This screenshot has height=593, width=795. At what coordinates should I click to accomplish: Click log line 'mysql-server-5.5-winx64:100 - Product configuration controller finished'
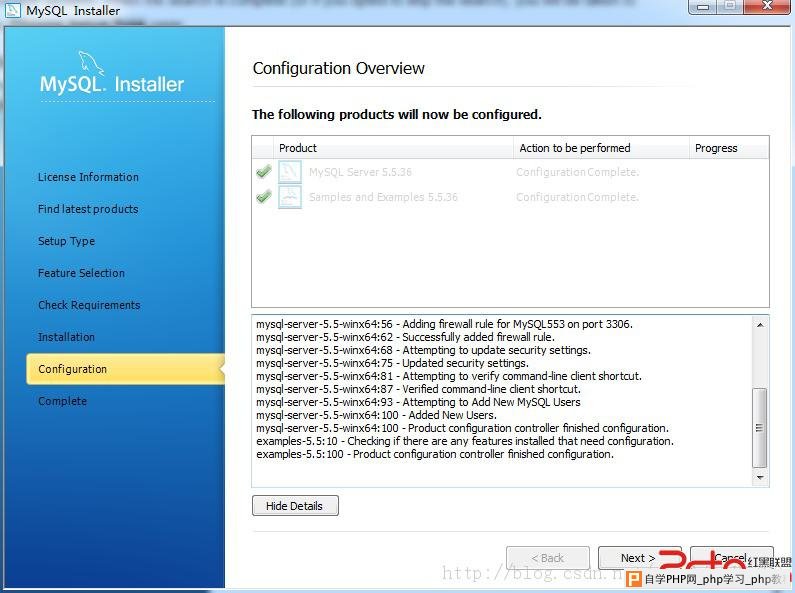pos(462,428)
